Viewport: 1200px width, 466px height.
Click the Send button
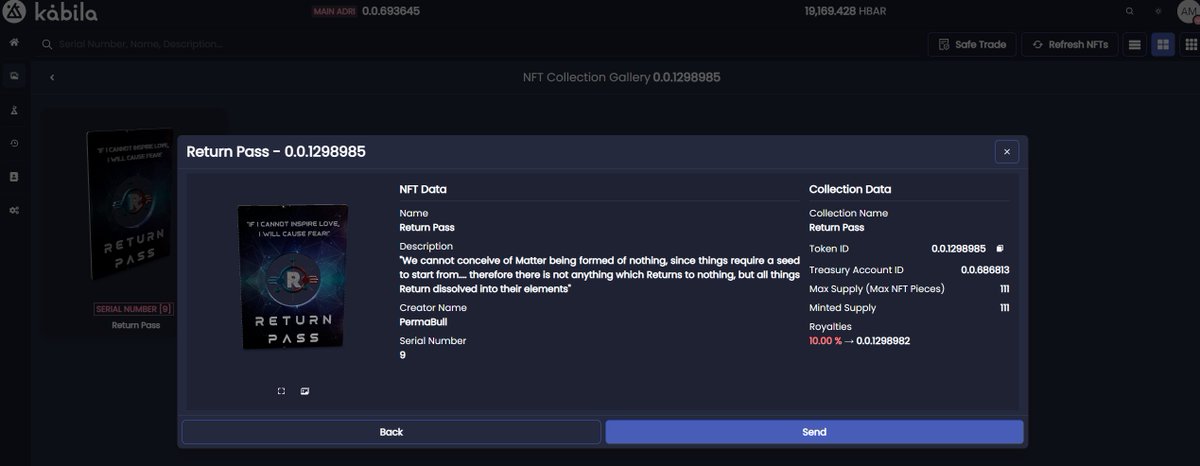pyautogui.click(x=814, y=432)
